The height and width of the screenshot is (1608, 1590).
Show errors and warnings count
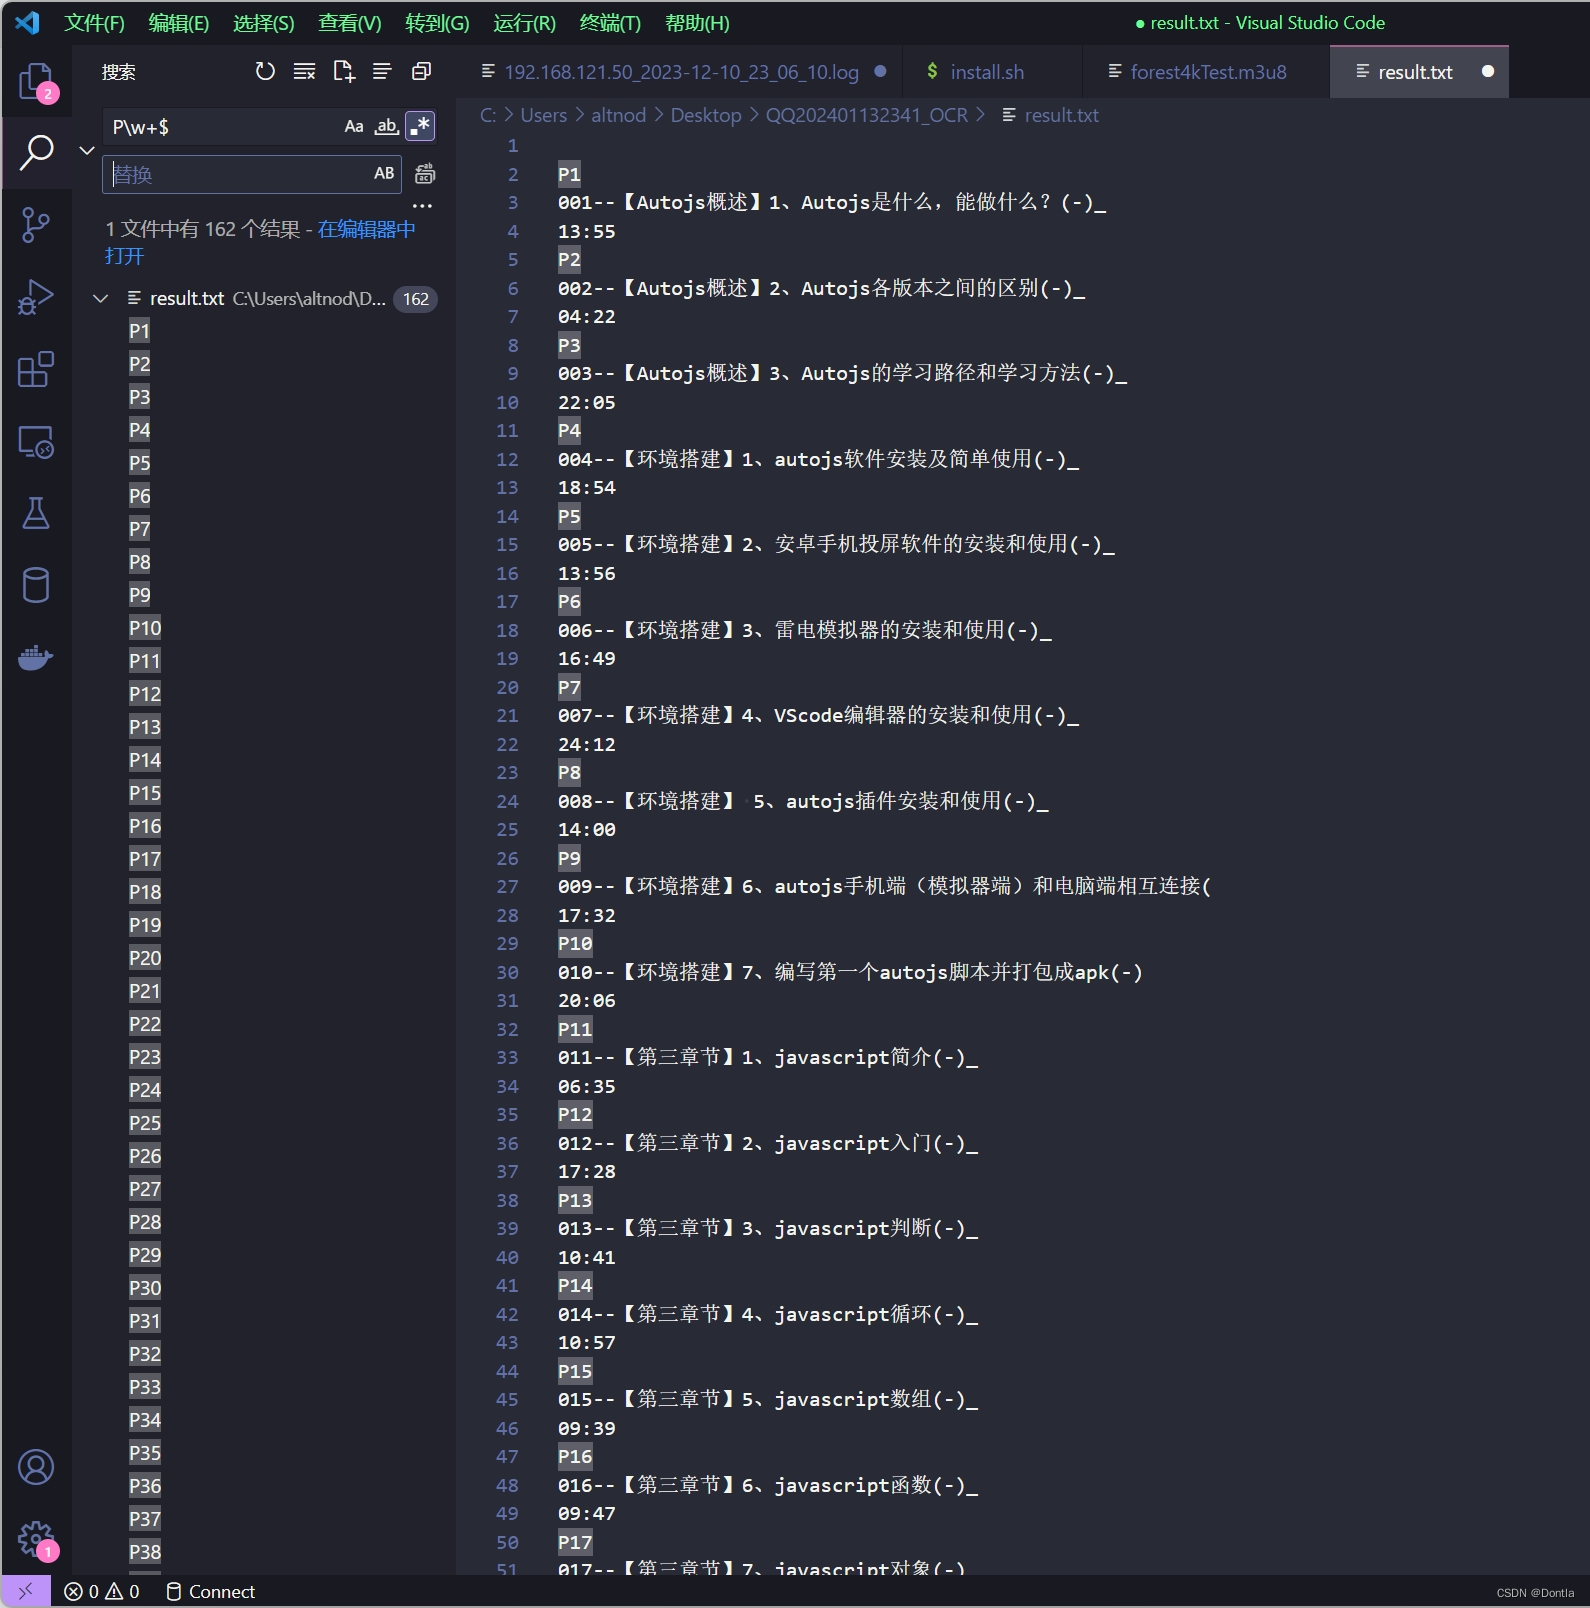(x=102, y=1591)
